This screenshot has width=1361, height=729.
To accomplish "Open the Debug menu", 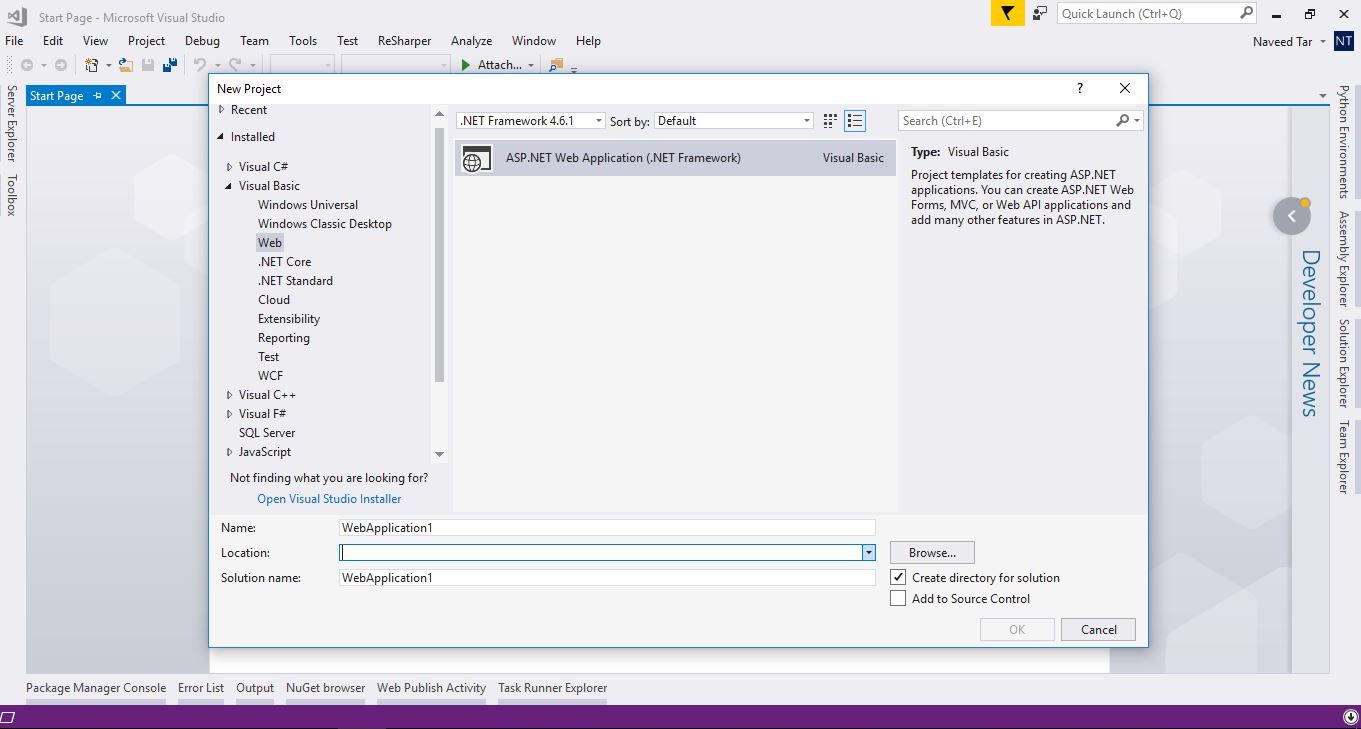I will tap(202, 41).
